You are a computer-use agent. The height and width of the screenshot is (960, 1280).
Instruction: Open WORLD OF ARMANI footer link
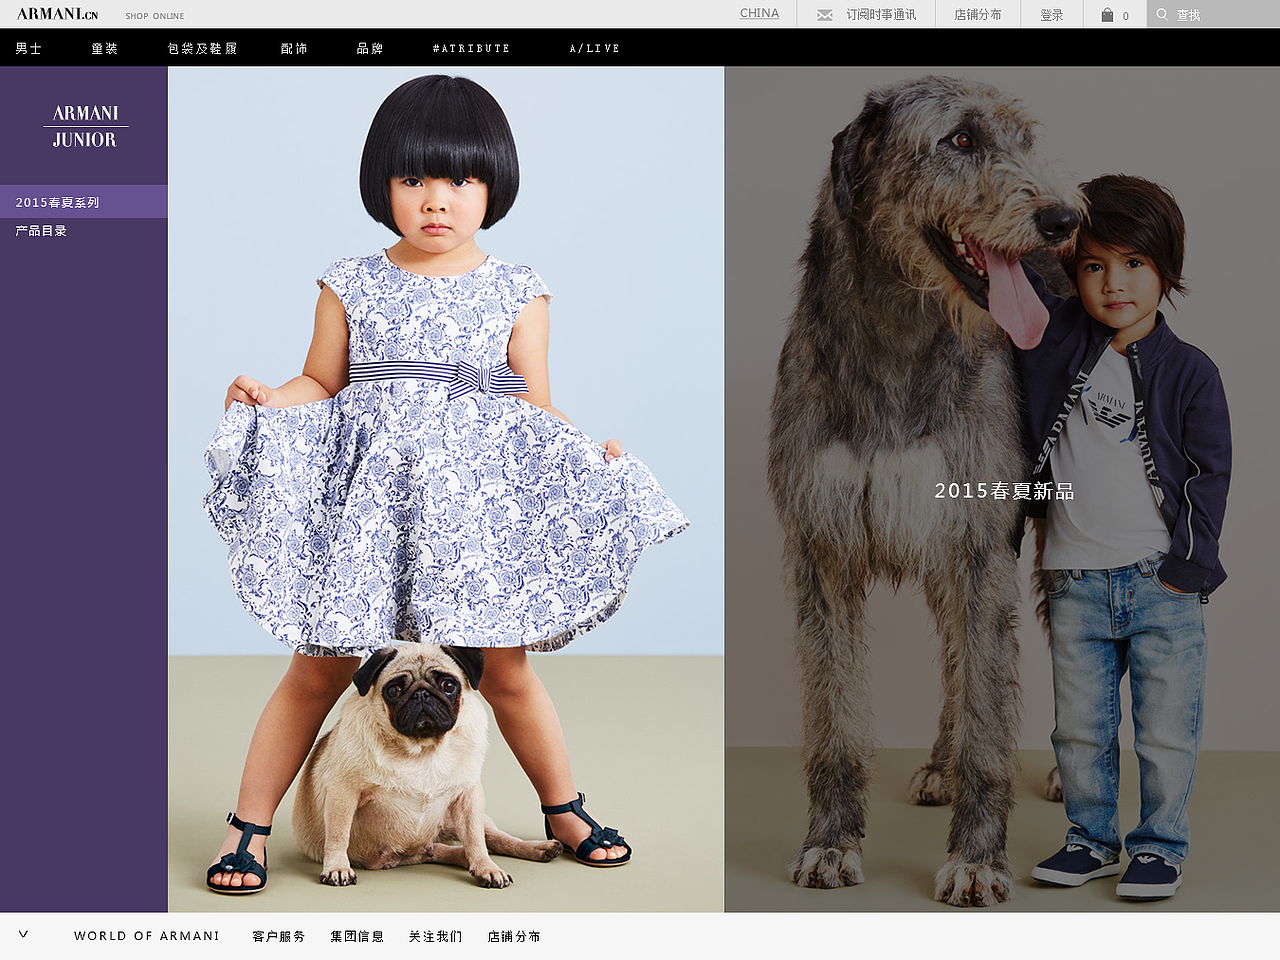(x=147, y=936)
